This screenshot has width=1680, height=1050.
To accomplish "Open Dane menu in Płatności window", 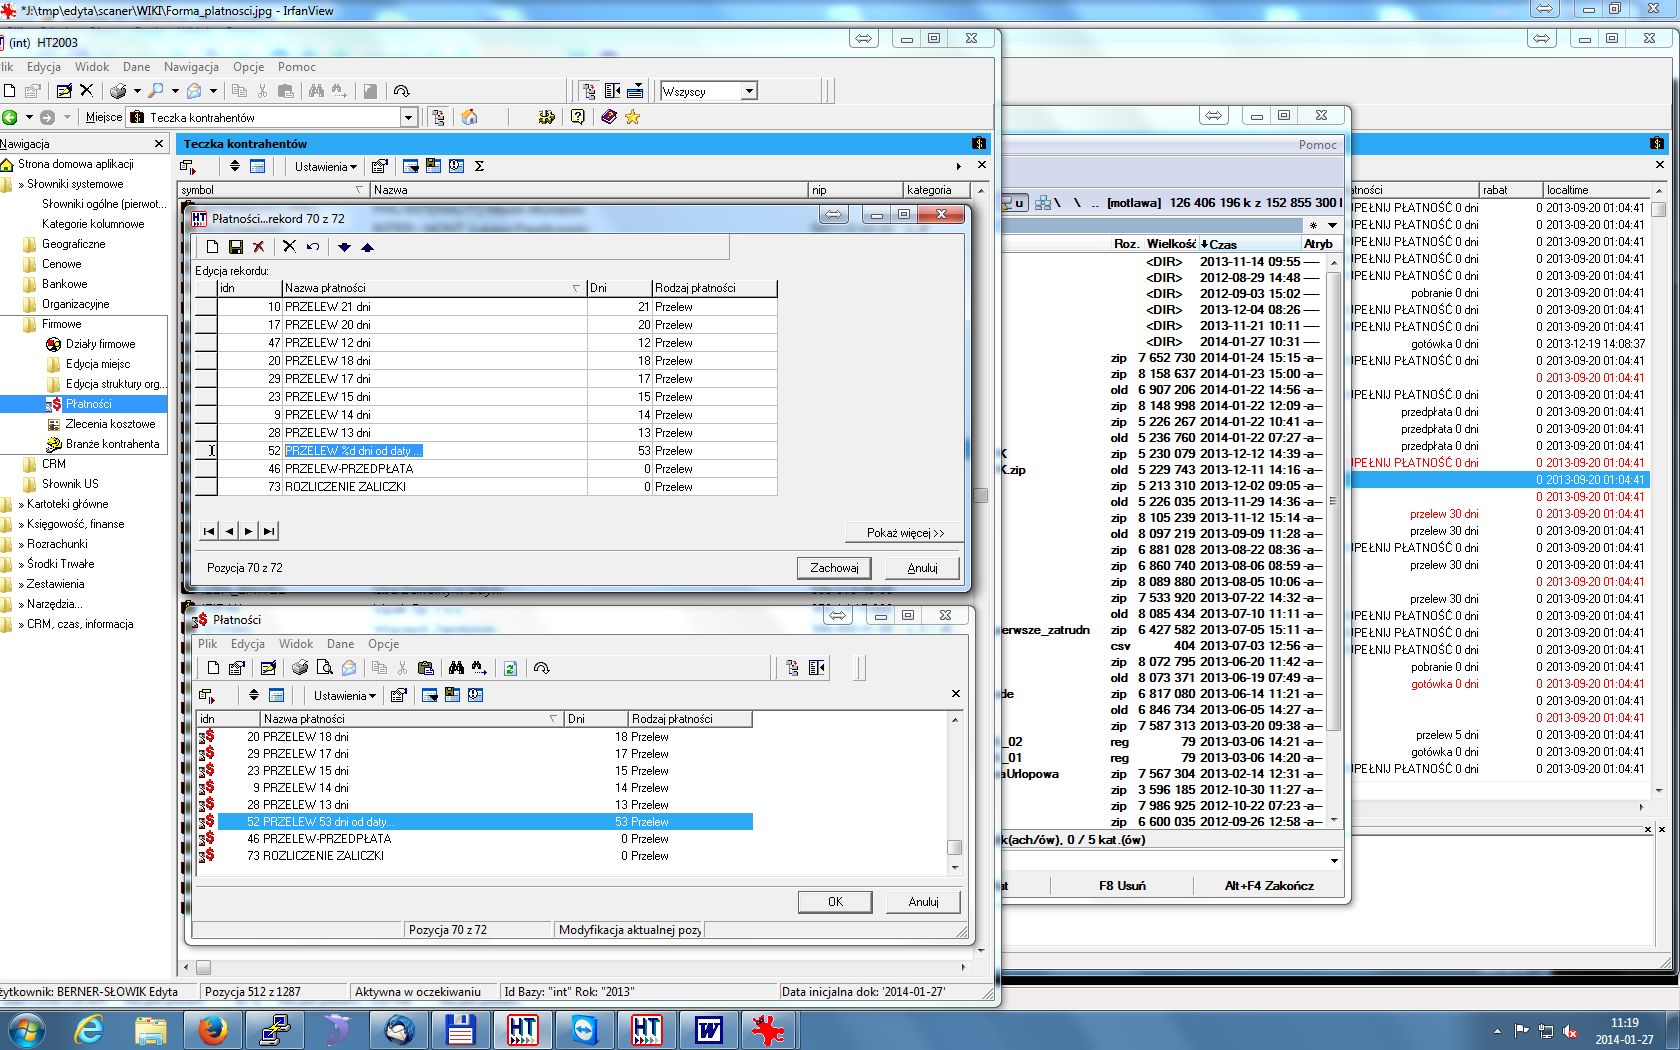I will [x=340, y=644].
